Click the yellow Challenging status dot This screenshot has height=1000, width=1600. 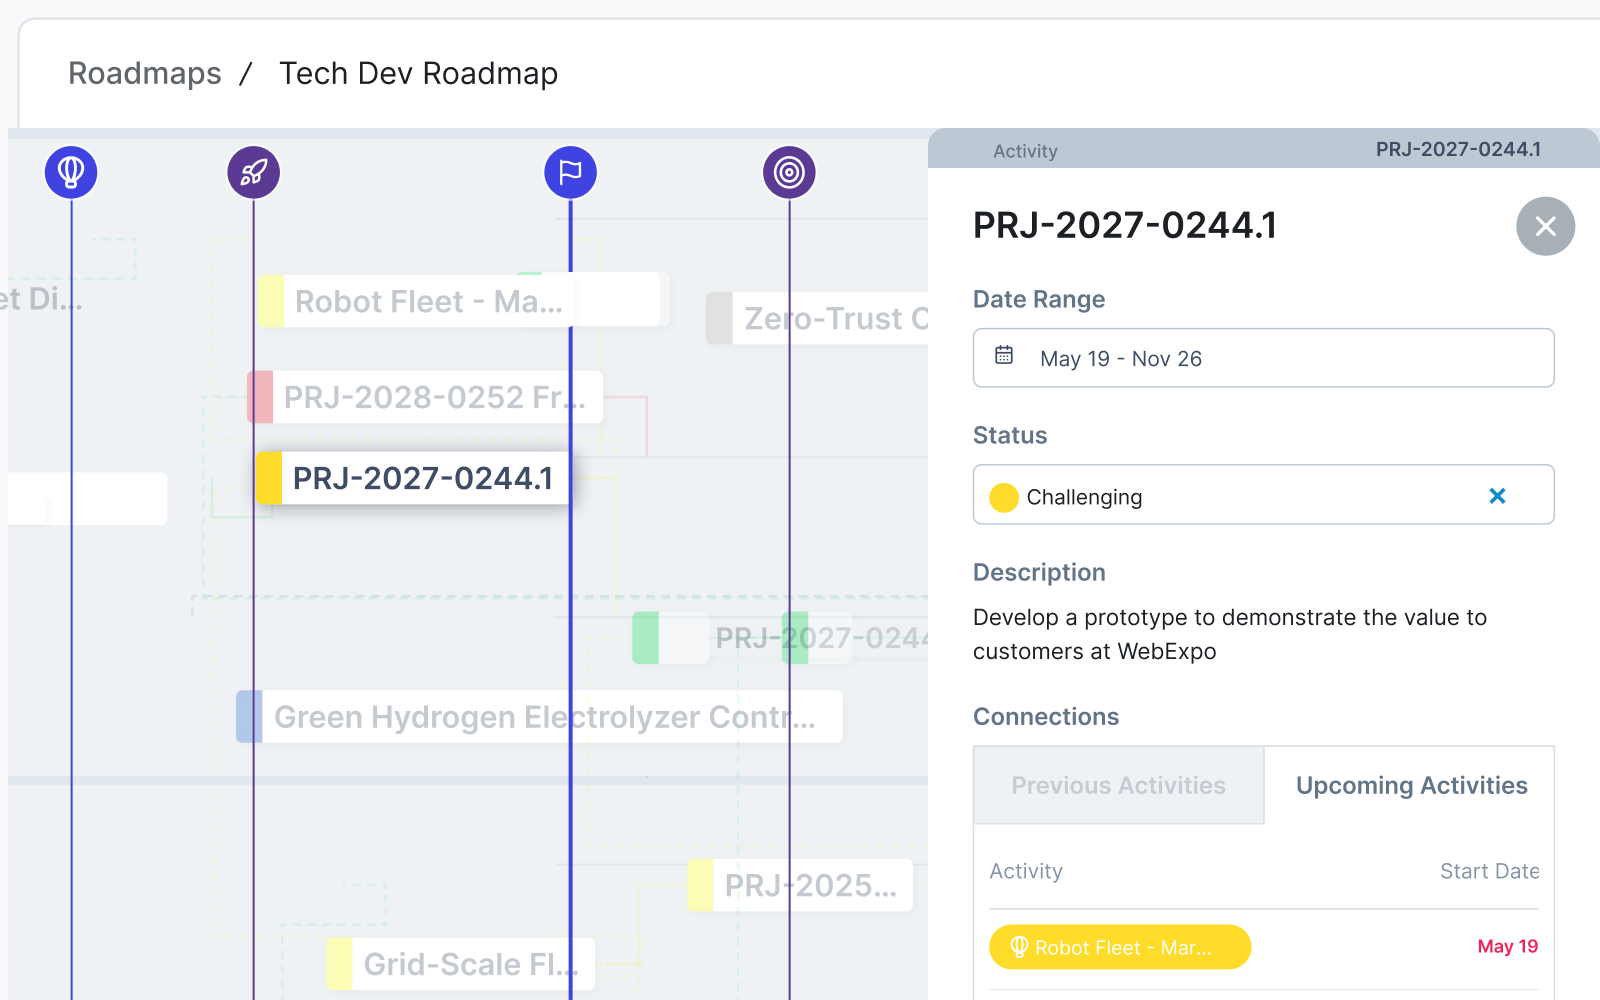1003,497
